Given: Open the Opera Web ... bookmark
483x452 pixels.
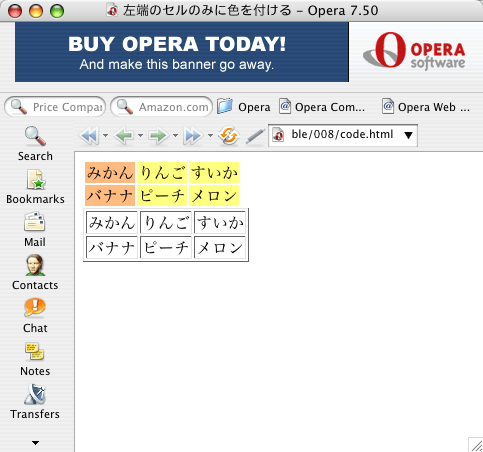Looking at the screenshot, I should 426,107.
